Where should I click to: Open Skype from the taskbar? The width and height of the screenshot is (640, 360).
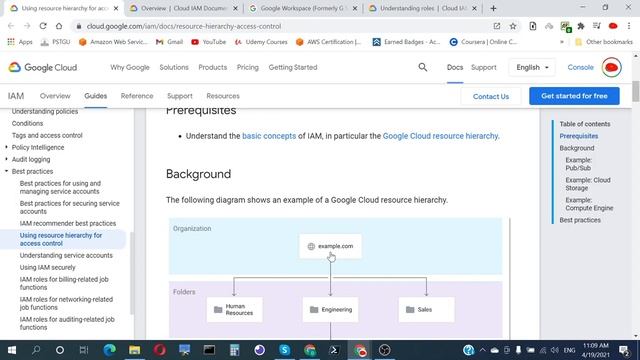(284, 350)
